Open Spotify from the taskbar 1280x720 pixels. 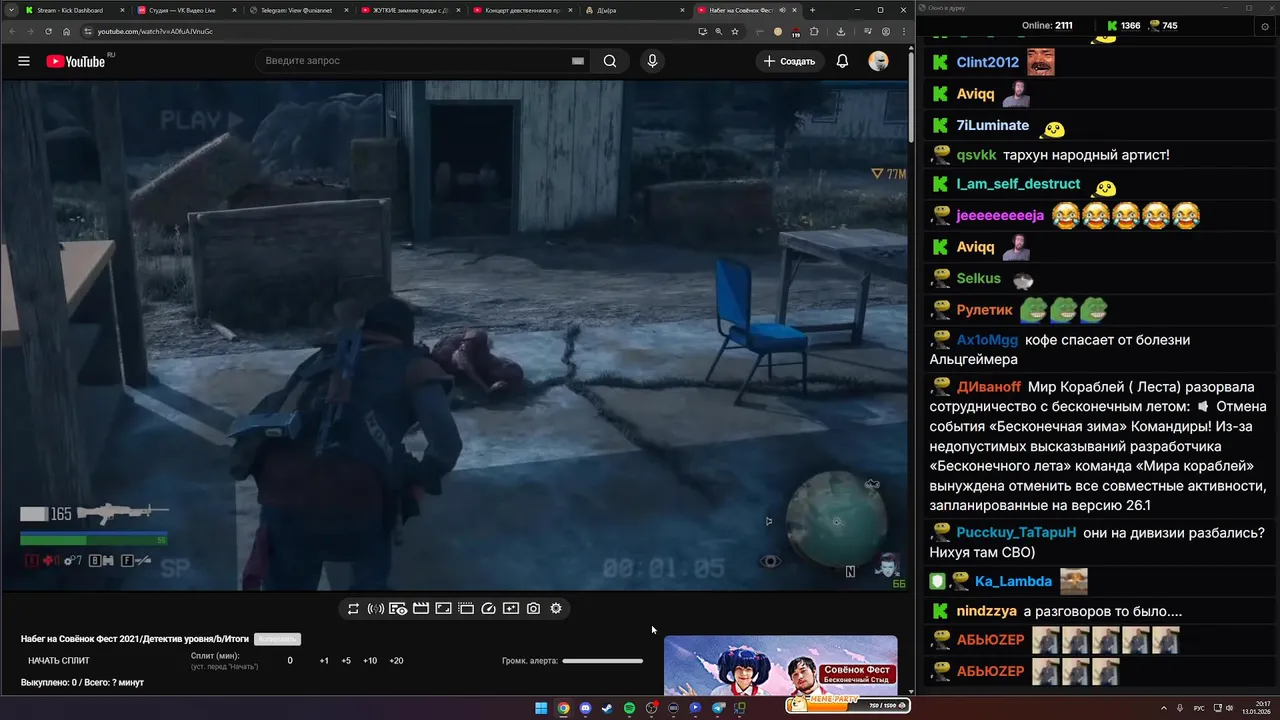[x=629, y=708]
